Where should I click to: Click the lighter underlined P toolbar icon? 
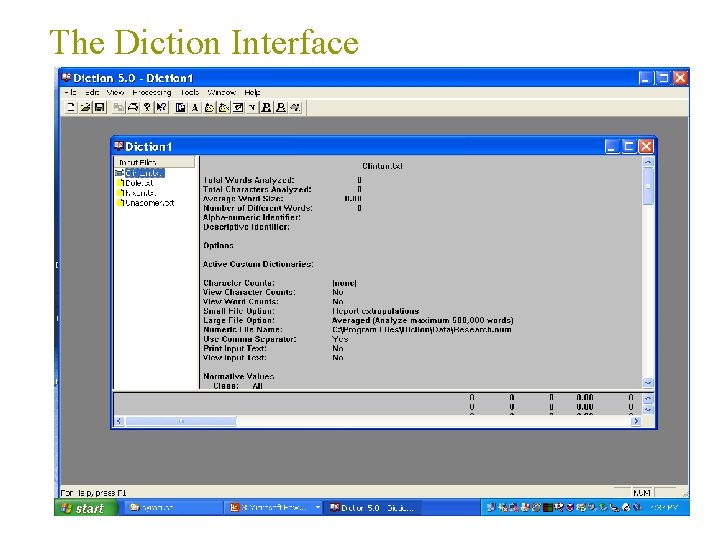tap(281, 107)
